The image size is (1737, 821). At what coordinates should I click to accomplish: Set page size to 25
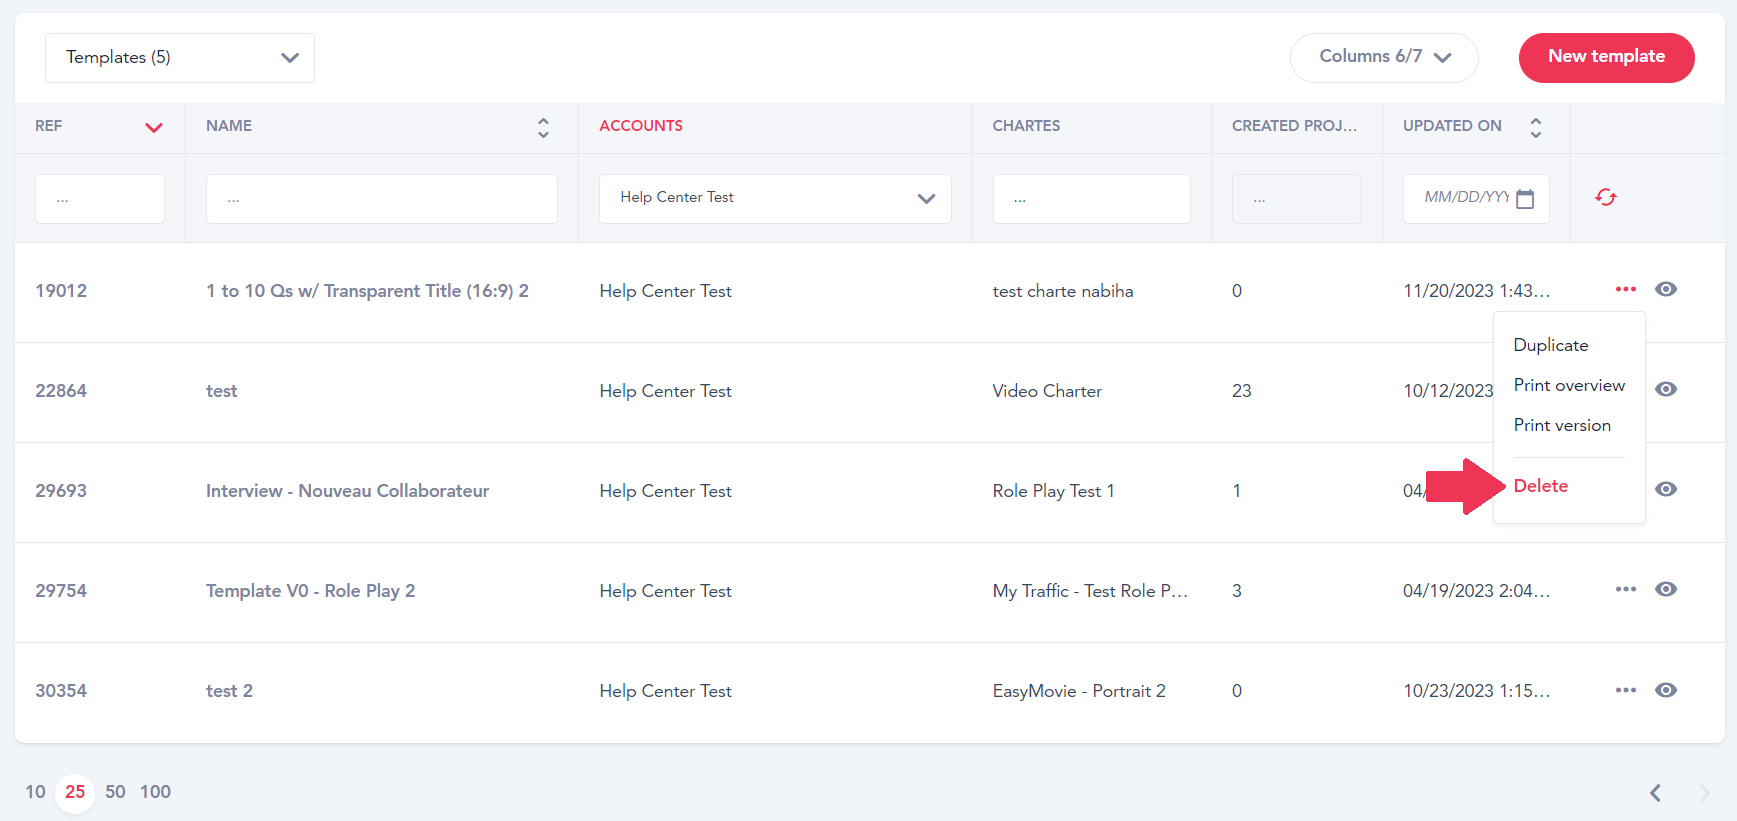point(75,792)
